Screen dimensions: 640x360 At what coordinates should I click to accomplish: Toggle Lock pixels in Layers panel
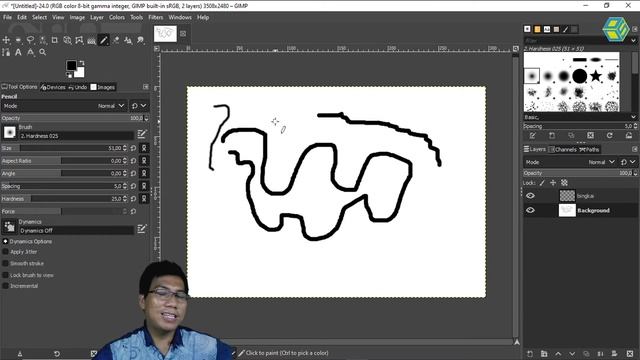coord(542,183)
